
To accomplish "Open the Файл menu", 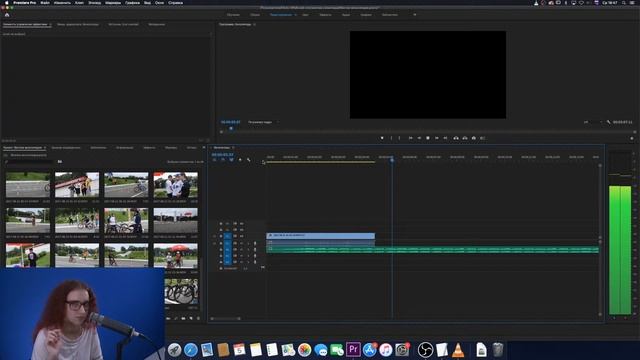I will coord(45,3).
